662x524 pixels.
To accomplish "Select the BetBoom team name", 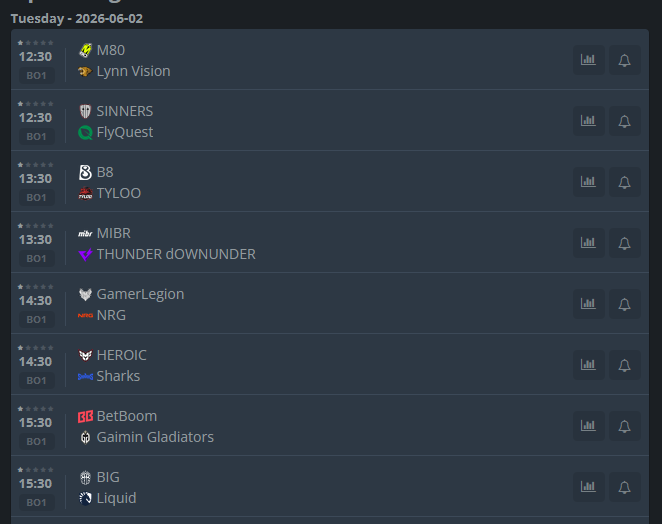I will coord(127,416).
